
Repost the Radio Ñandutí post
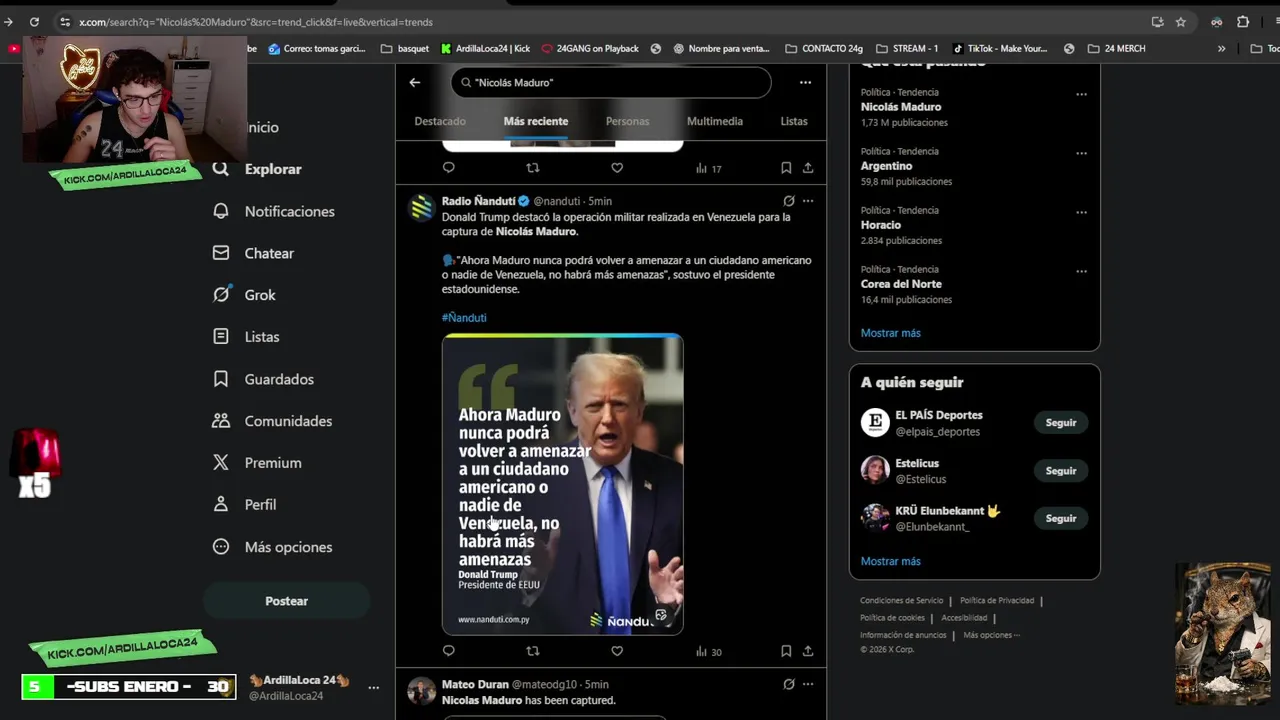click(532, 651)
